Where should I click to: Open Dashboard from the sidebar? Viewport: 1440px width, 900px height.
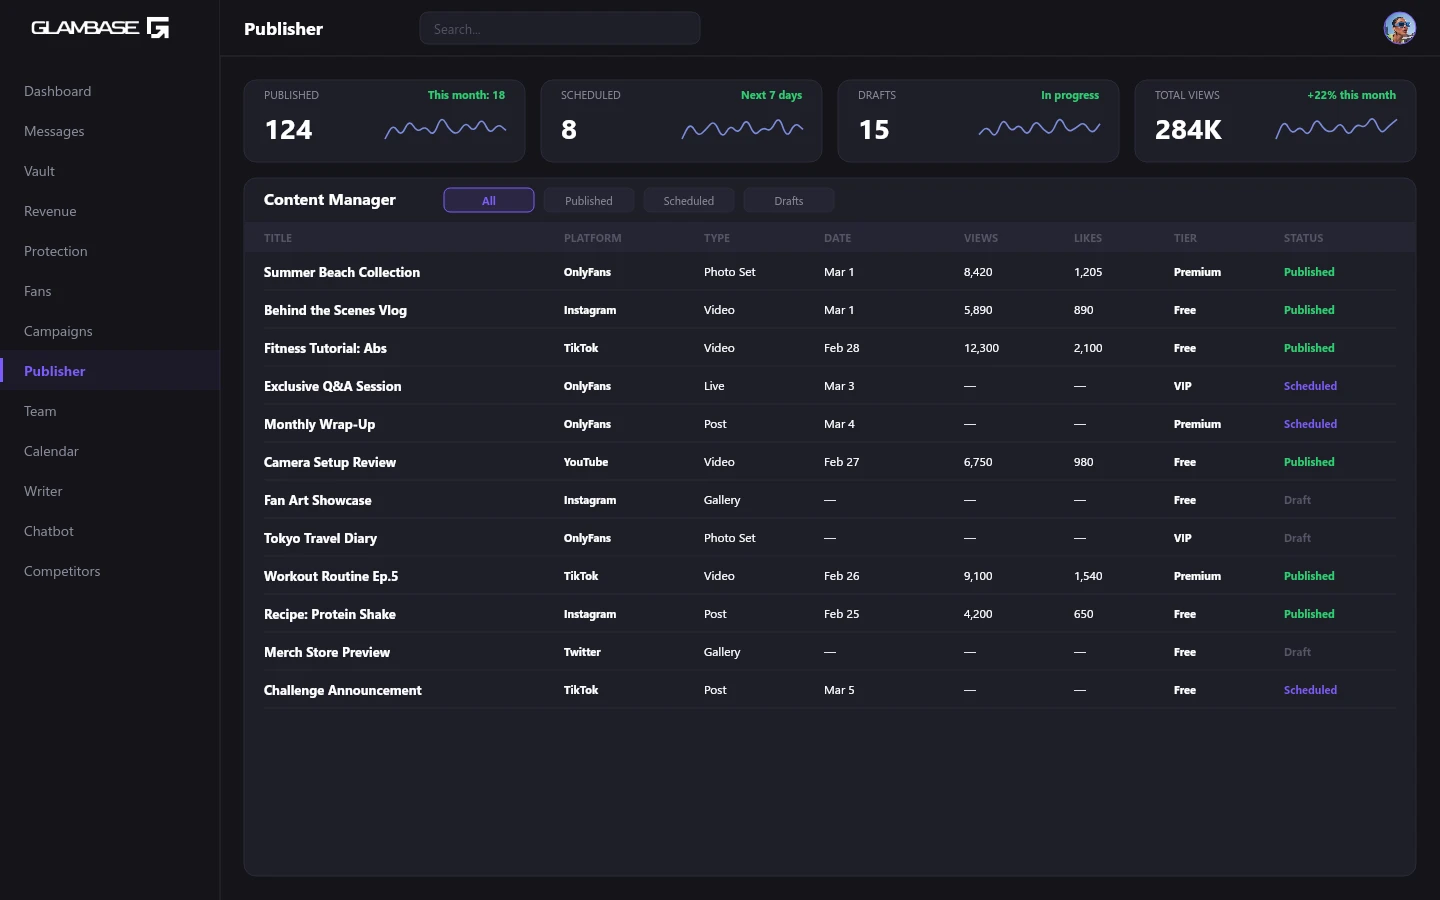point(58,91)
